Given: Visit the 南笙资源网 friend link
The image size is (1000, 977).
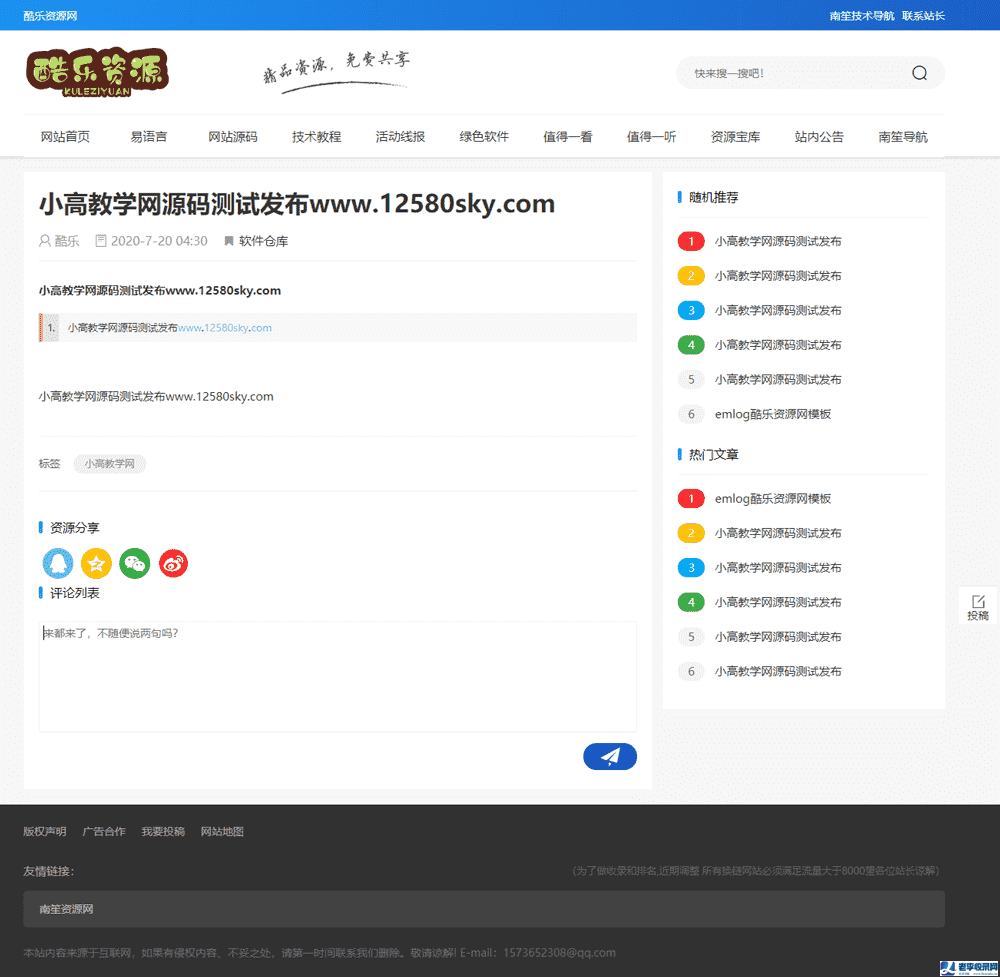Looking at the screenshot, I should [x=67, y=908].
